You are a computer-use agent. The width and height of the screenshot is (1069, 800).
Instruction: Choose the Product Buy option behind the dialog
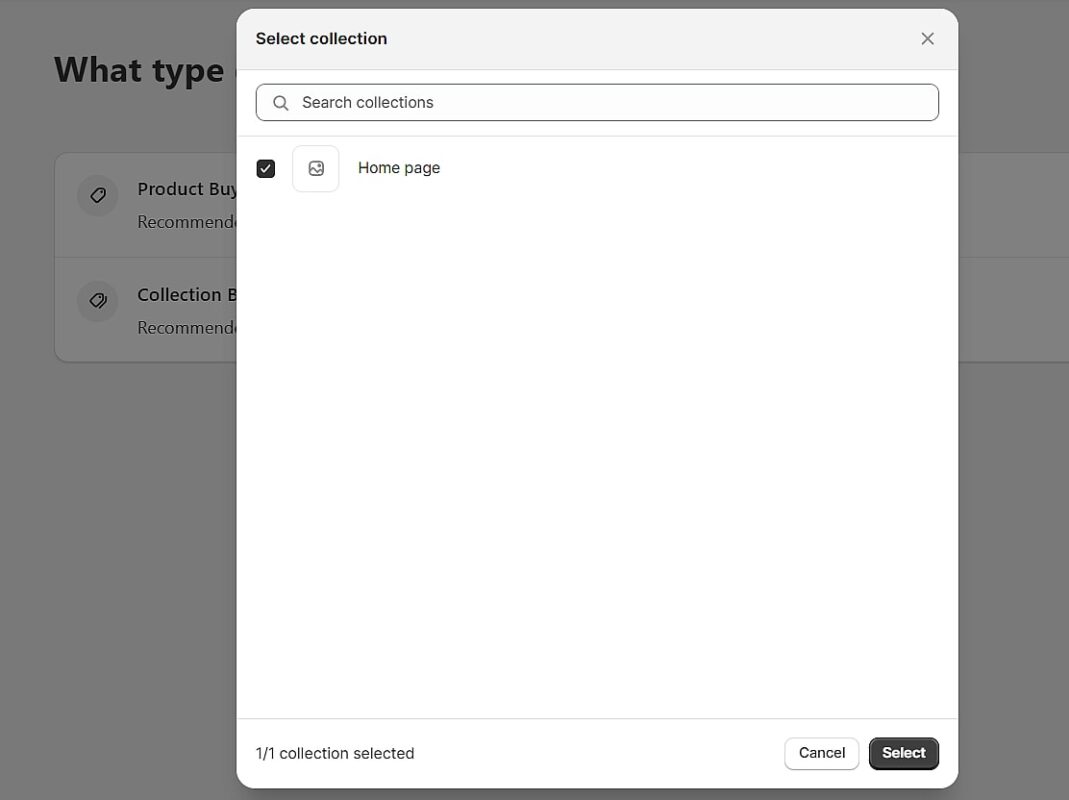click(x=146, y=205)
